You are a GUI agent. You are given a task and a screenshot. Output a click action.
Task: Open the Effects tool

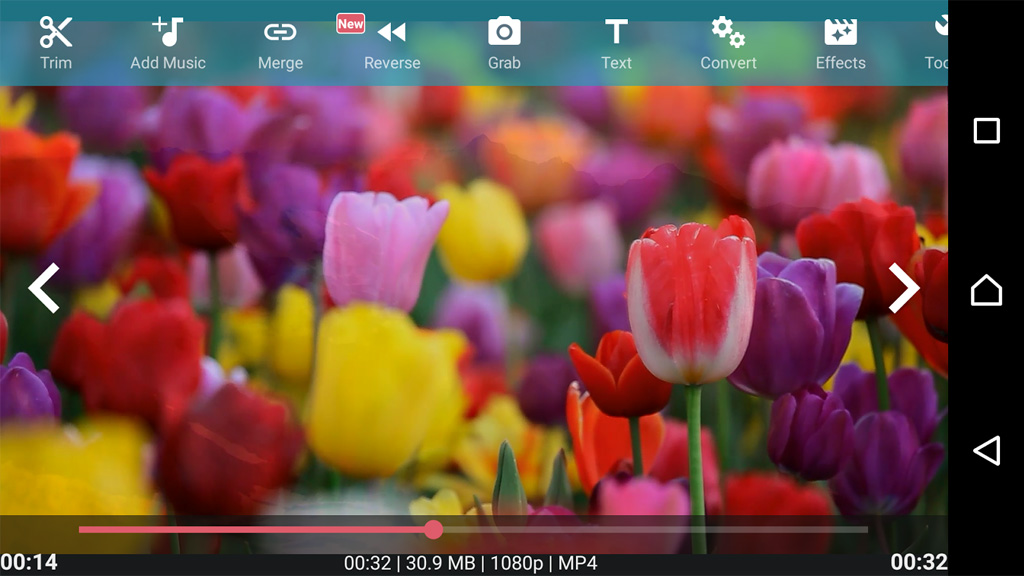[x=840, y=44]
